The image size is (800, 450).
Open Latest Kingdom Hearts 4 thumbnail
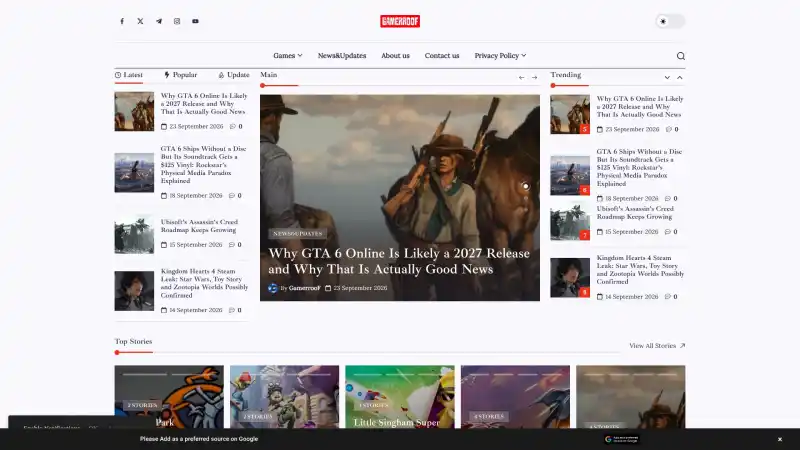click(x=134, y=291)
